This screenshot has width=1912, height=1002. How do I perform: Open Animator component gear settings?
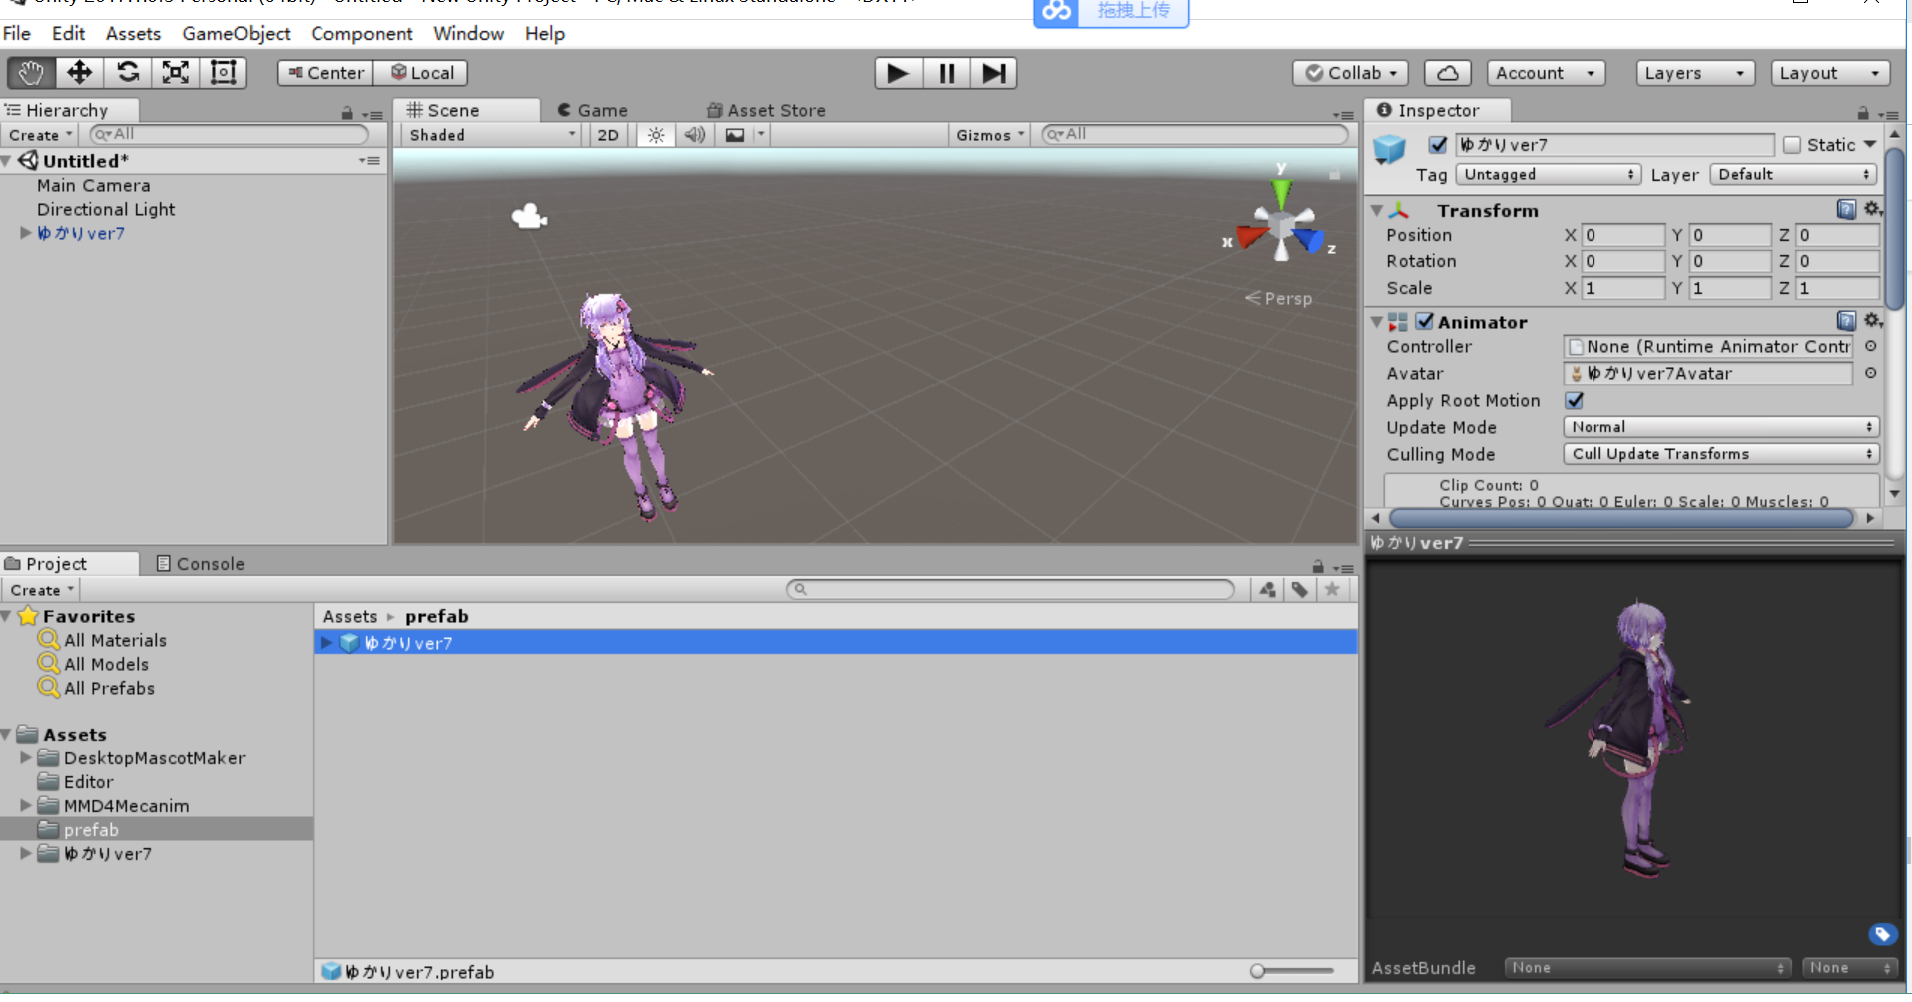(x=1872, y=321)
